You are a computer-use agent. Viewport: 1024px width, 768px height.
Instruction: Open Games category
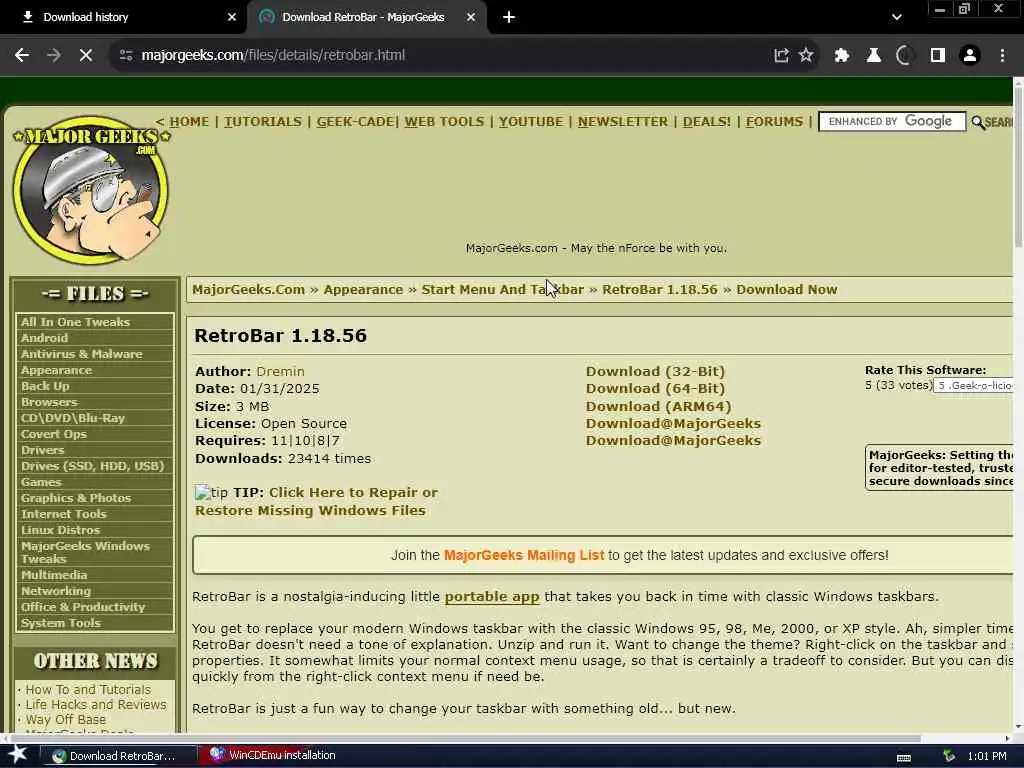[x=41, y=482]
